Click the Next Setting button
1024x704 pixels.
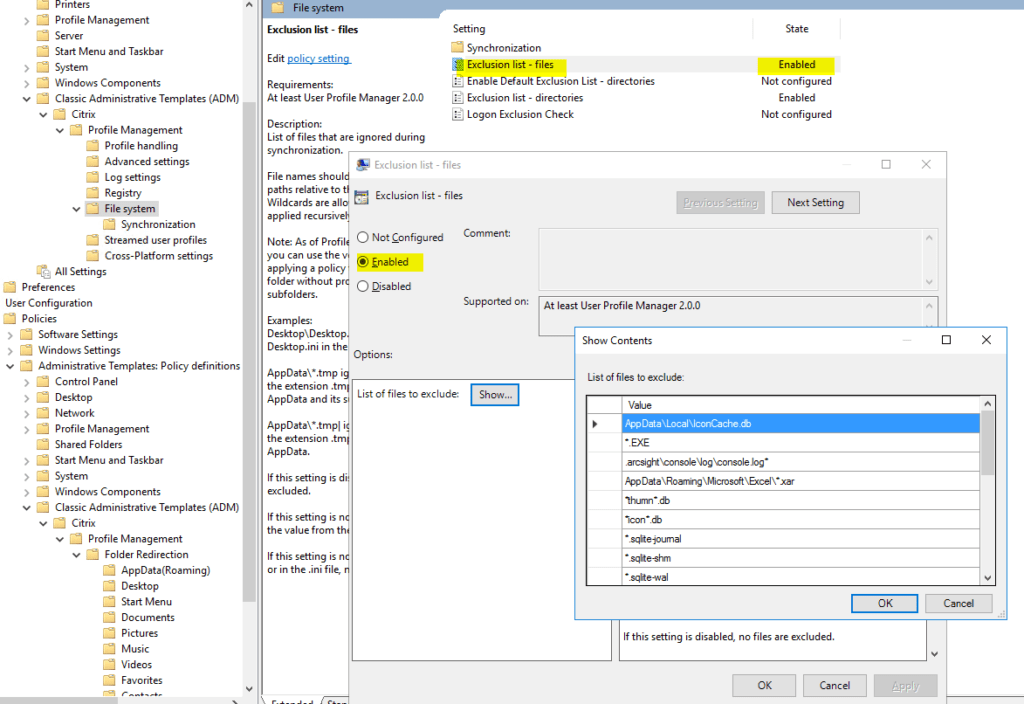click(x=815, y=202)
